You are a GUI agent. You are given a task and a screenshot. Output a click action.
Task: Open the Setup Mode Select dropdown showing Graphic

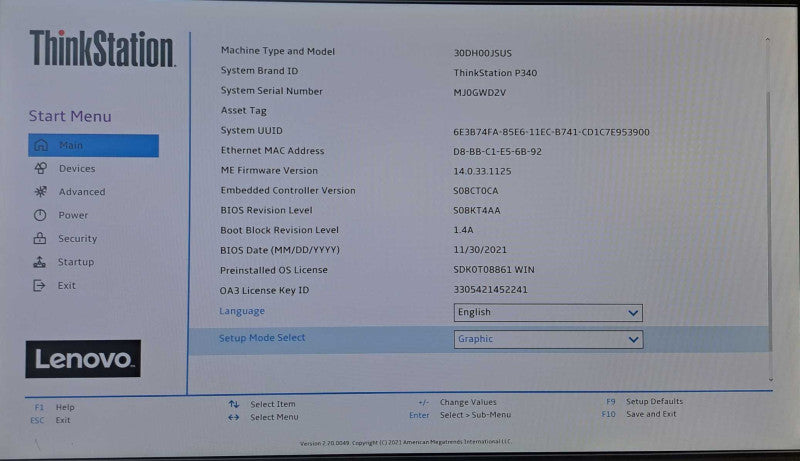point(548,339)
